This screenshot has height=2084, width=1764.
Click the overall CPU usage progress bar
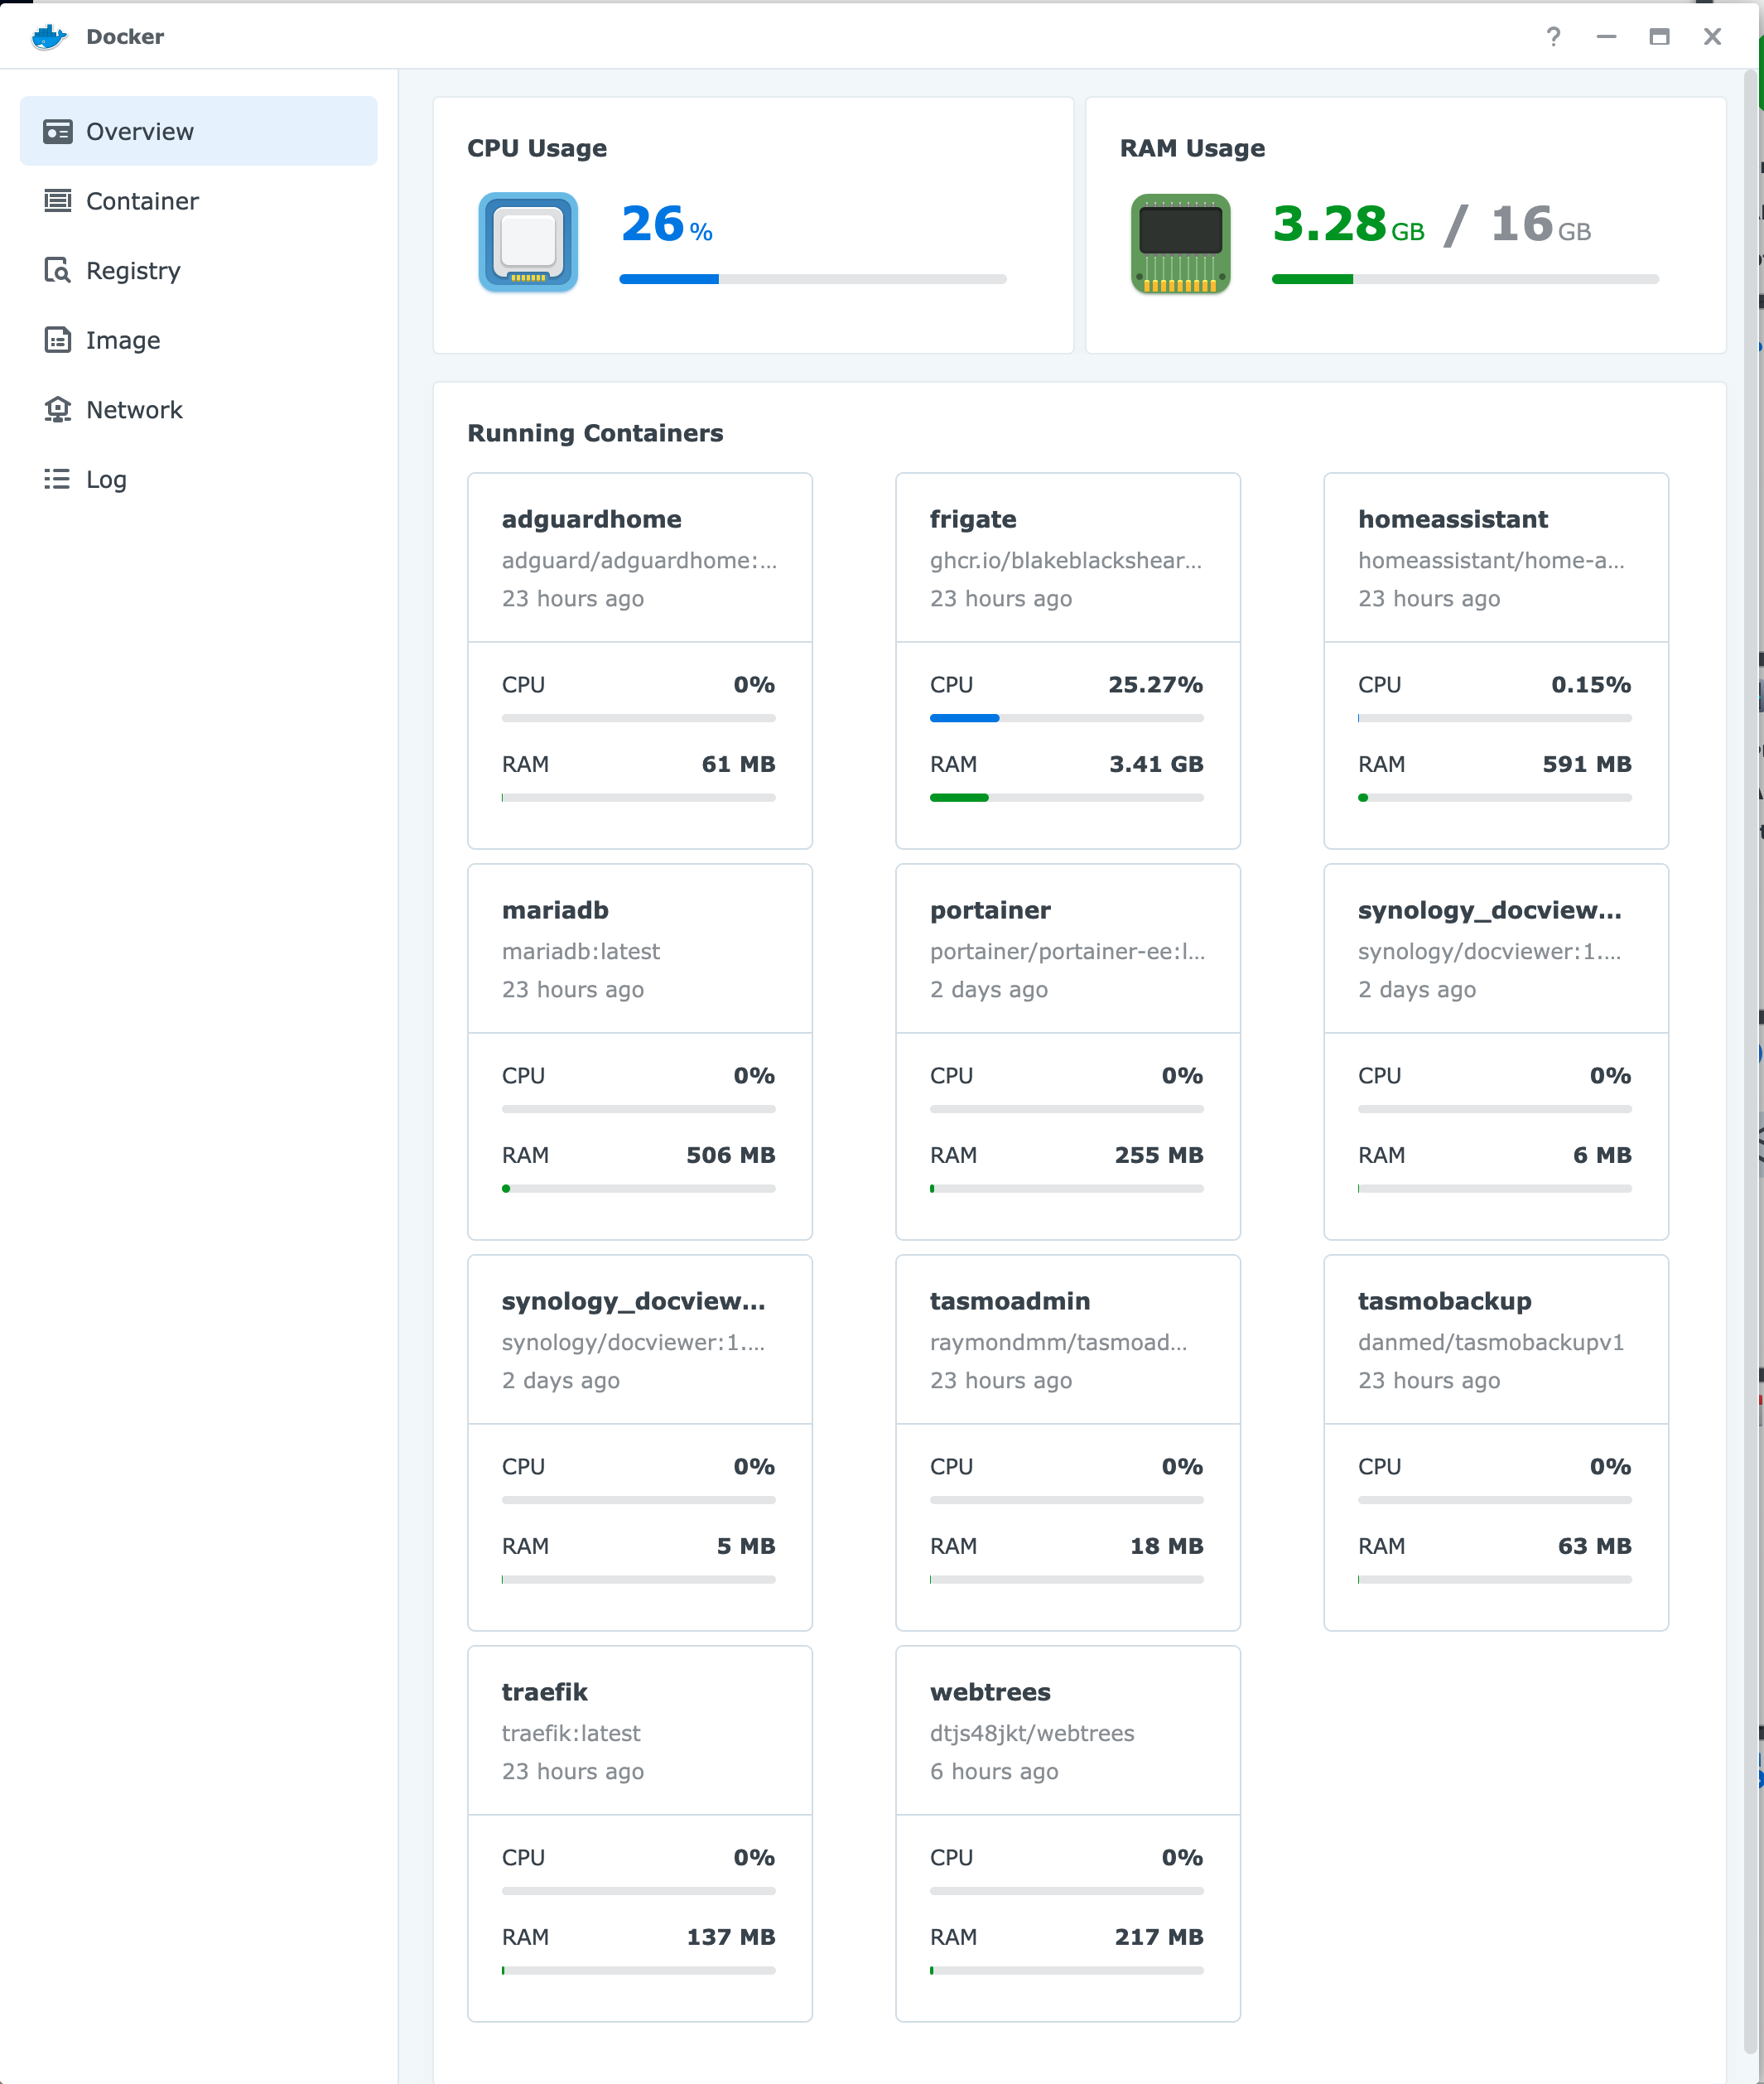click(813, 279)
